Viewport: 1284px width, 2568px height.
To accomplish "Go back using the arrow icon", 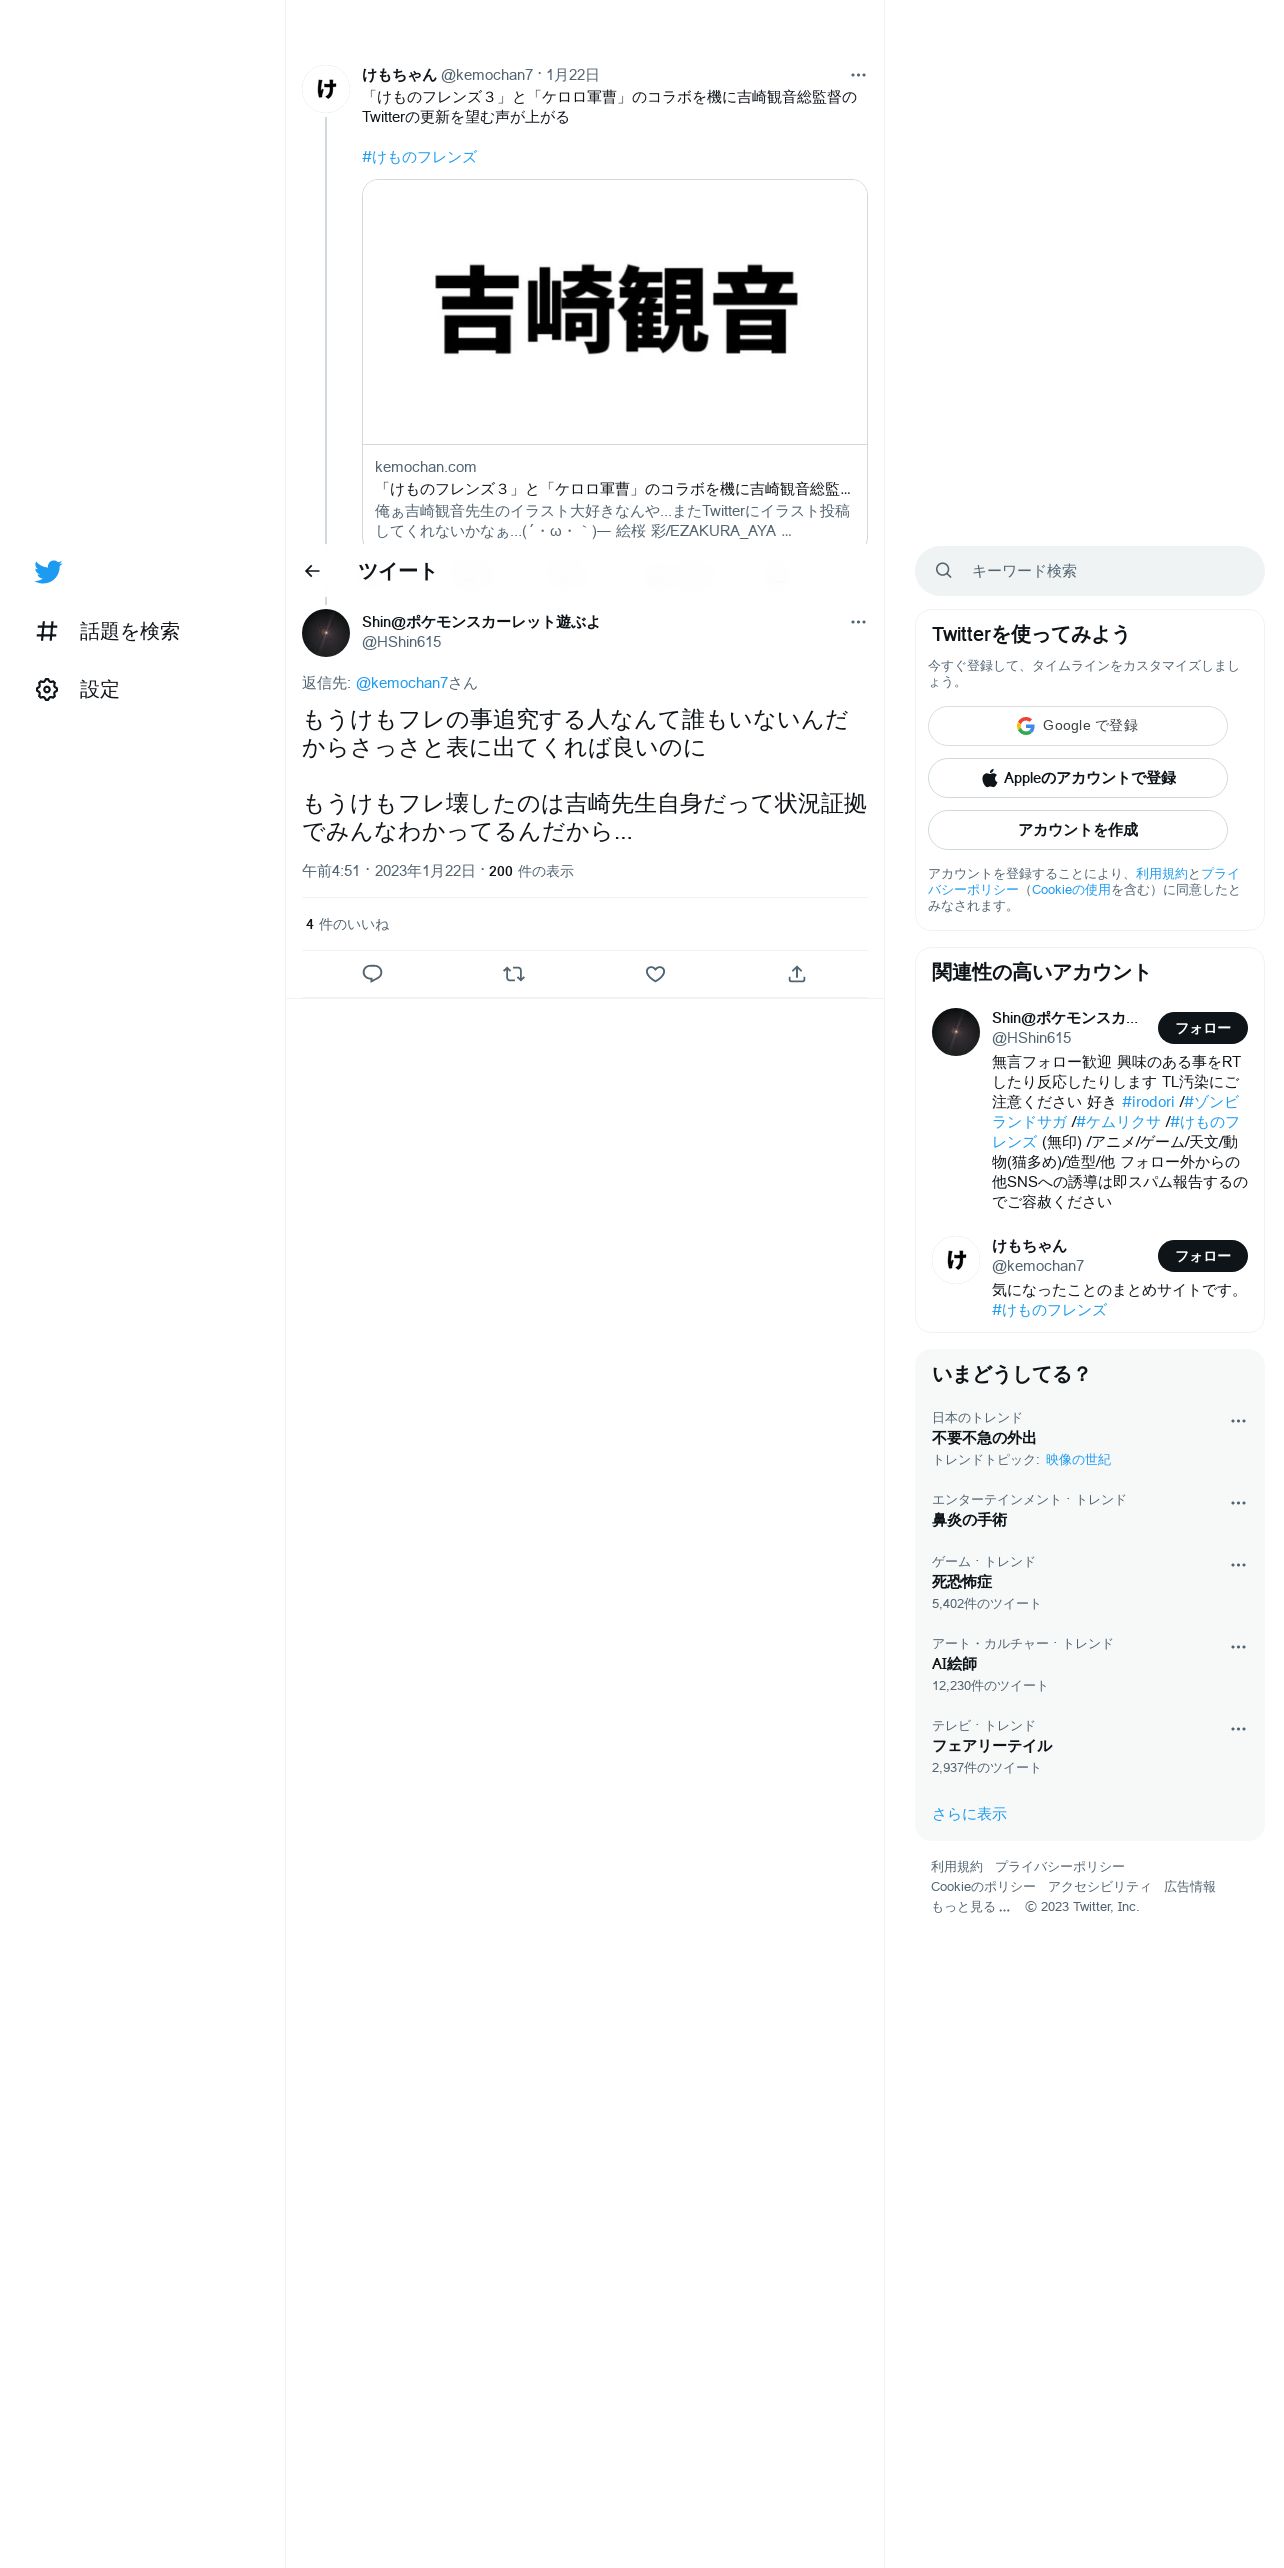I will (x=312, y=571).
